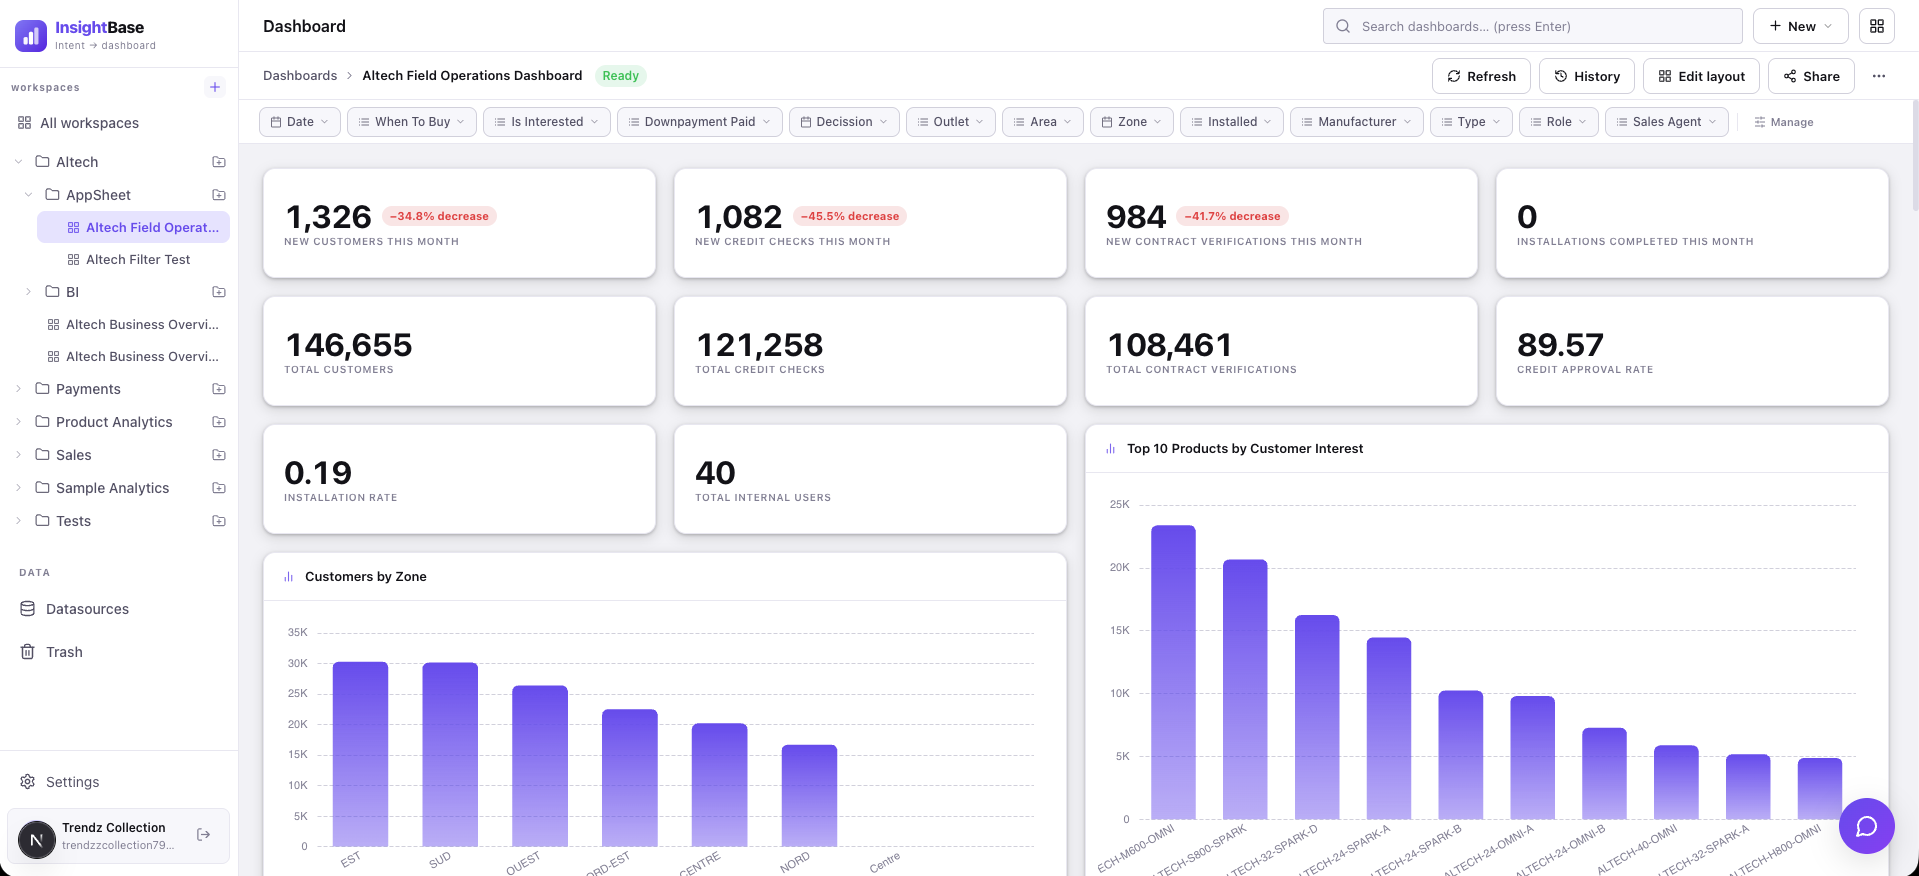
Task: Open the chat support bubble
Action: click(1867, 826)
